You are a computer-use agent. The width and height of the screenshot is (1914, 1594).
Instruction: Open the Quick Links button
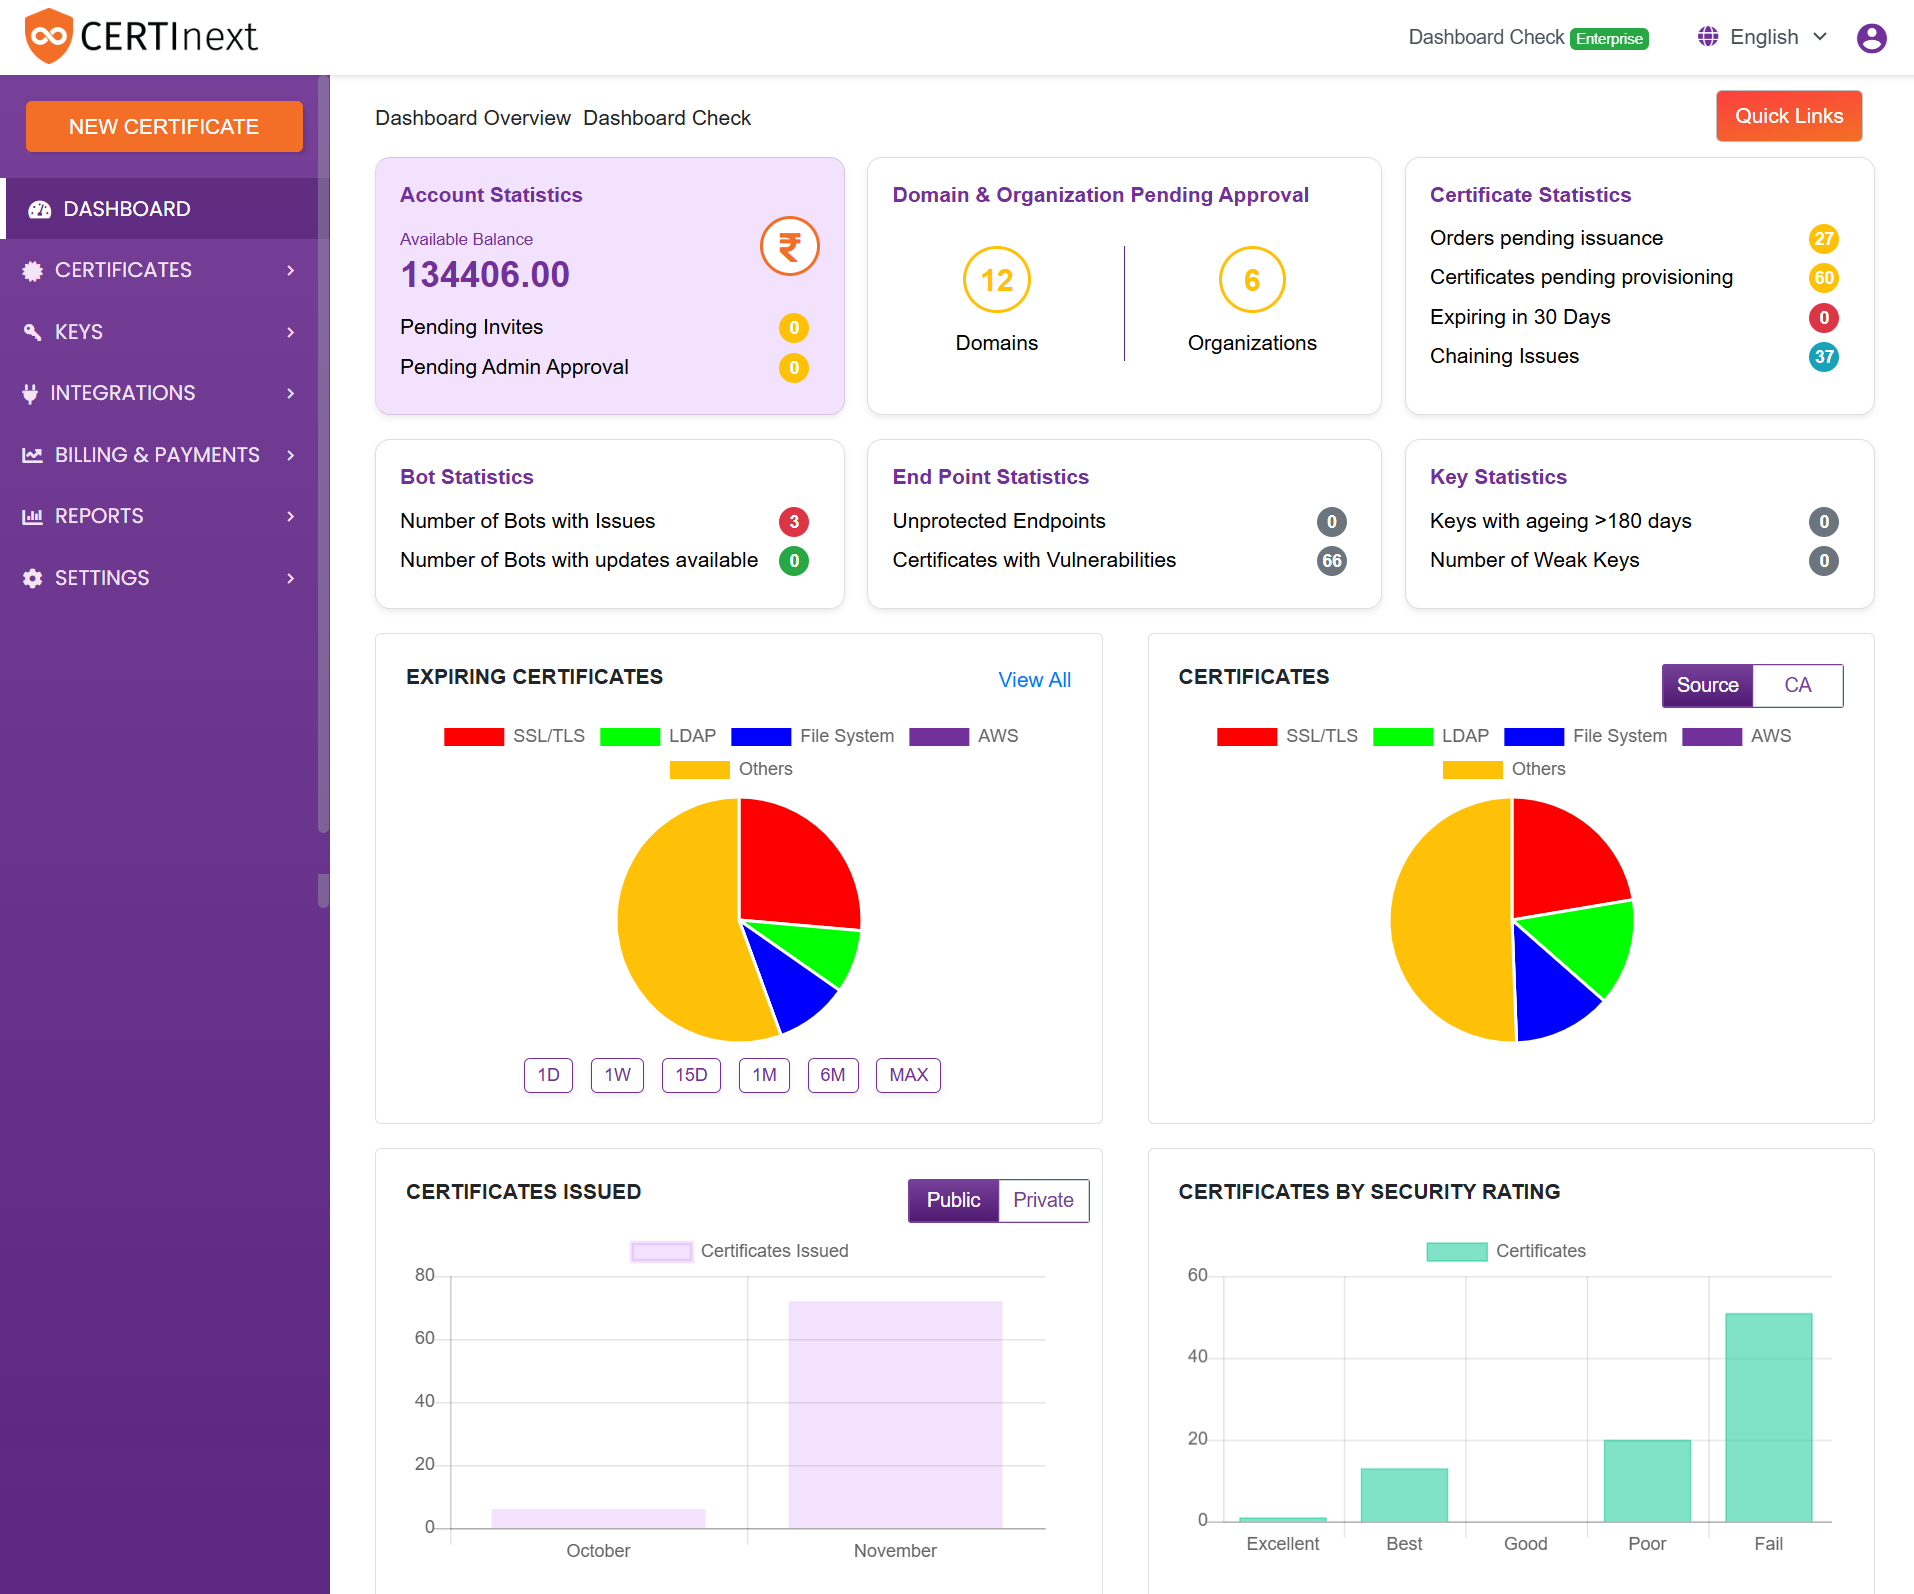tap(1789, 116)
